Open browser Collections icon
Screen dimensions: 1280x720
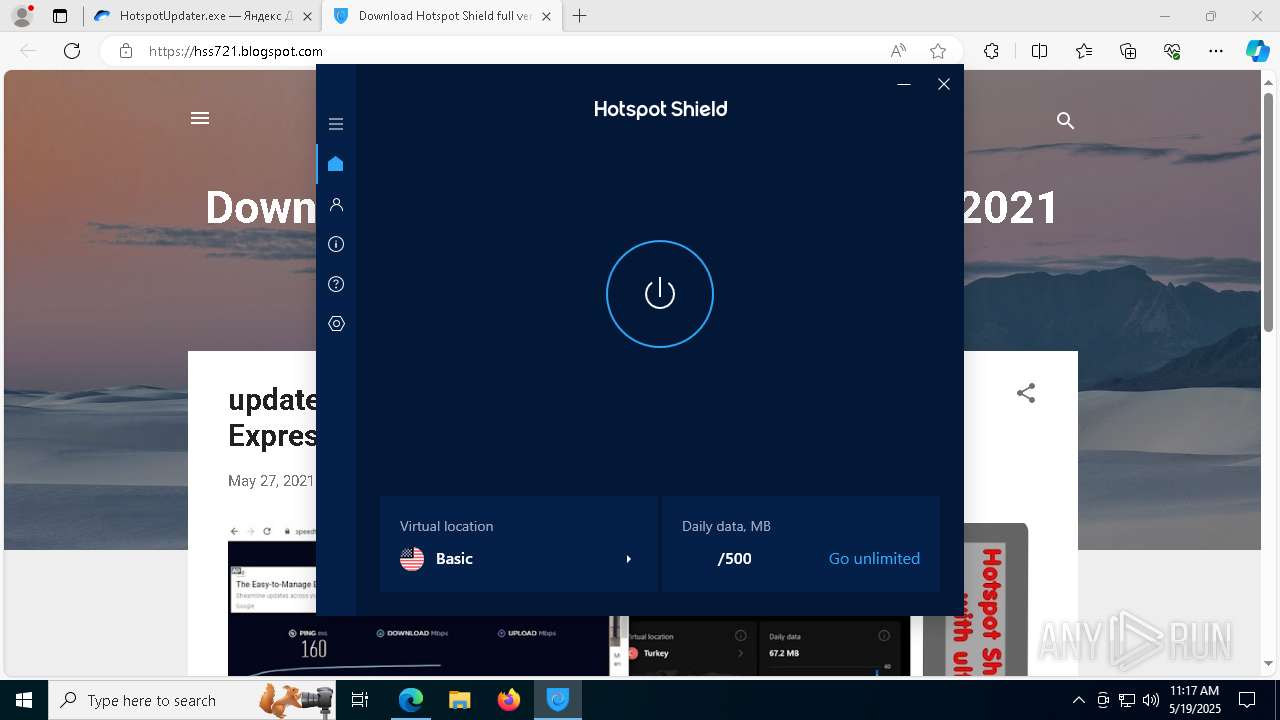[x=1128, y=51]
